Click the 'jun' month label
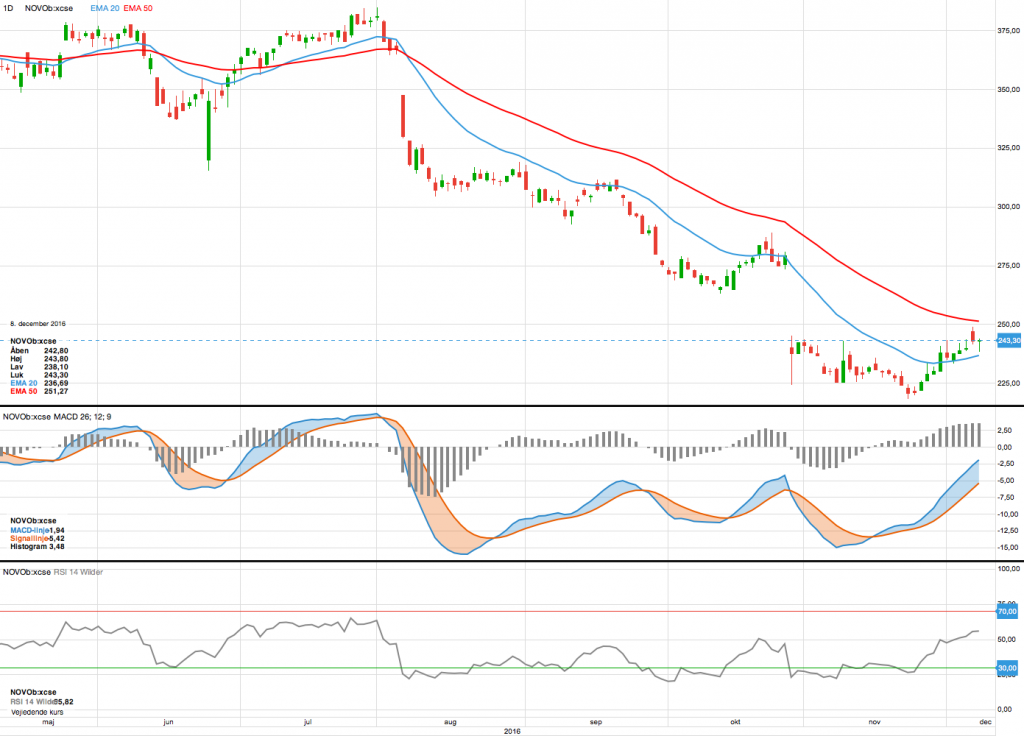The image size is (1024, 736). coord(168,722)
